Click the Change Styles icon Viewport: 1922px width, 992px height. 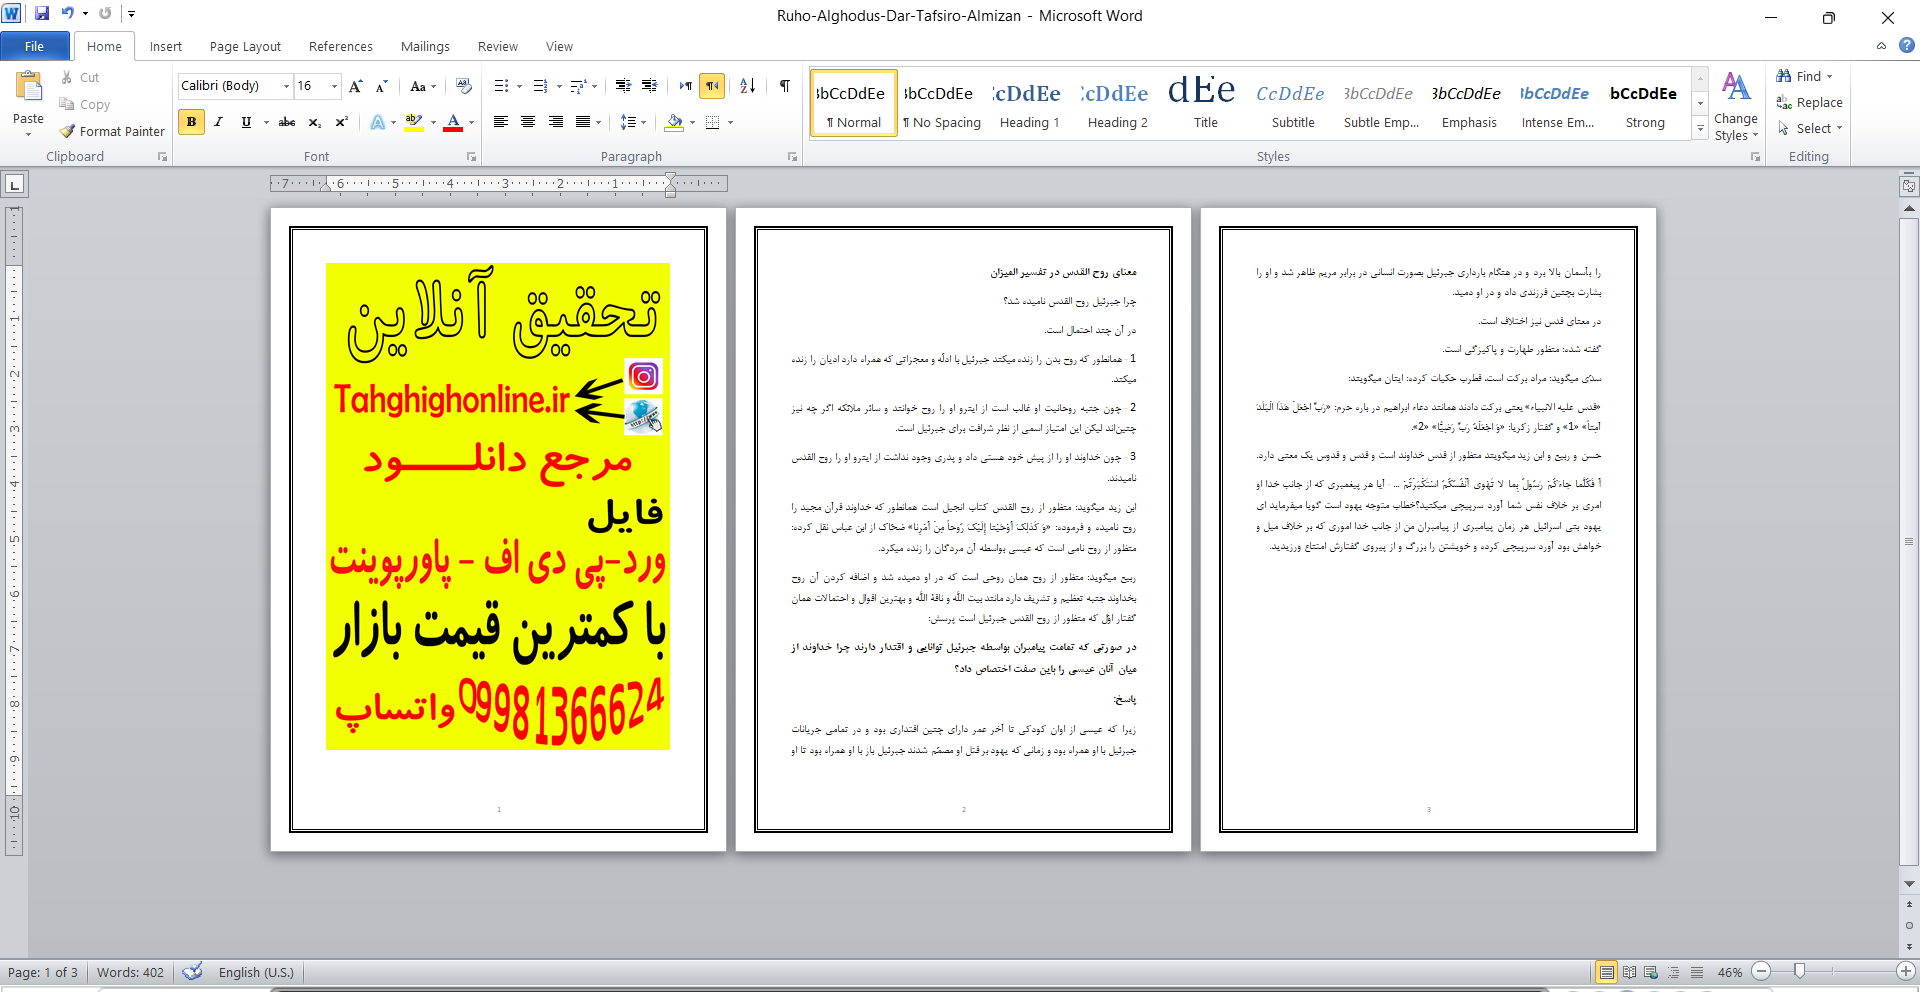click(x=1736, y=105)
